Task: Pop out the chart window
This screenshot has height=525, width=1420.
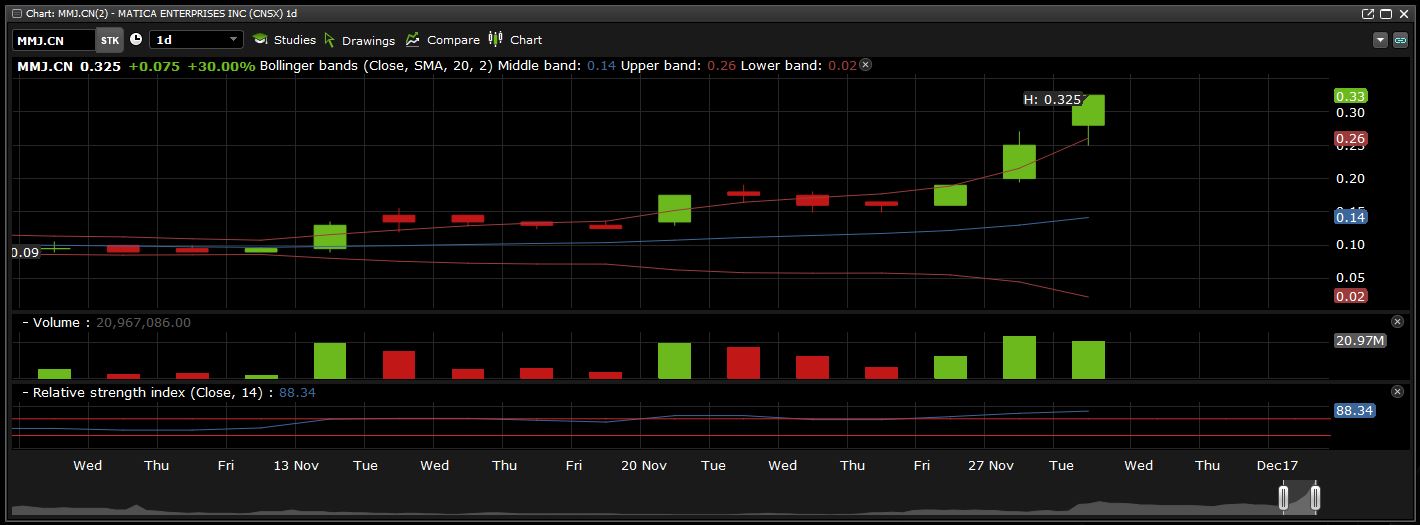Action: click(1368, 14)
